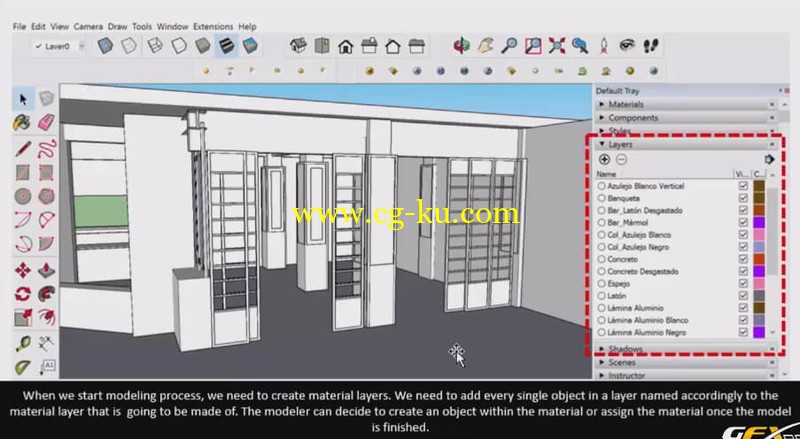This screenshot has width=800, height=439.
Task: Select the Freehand squiggle tool
Action: coord(46,149)
